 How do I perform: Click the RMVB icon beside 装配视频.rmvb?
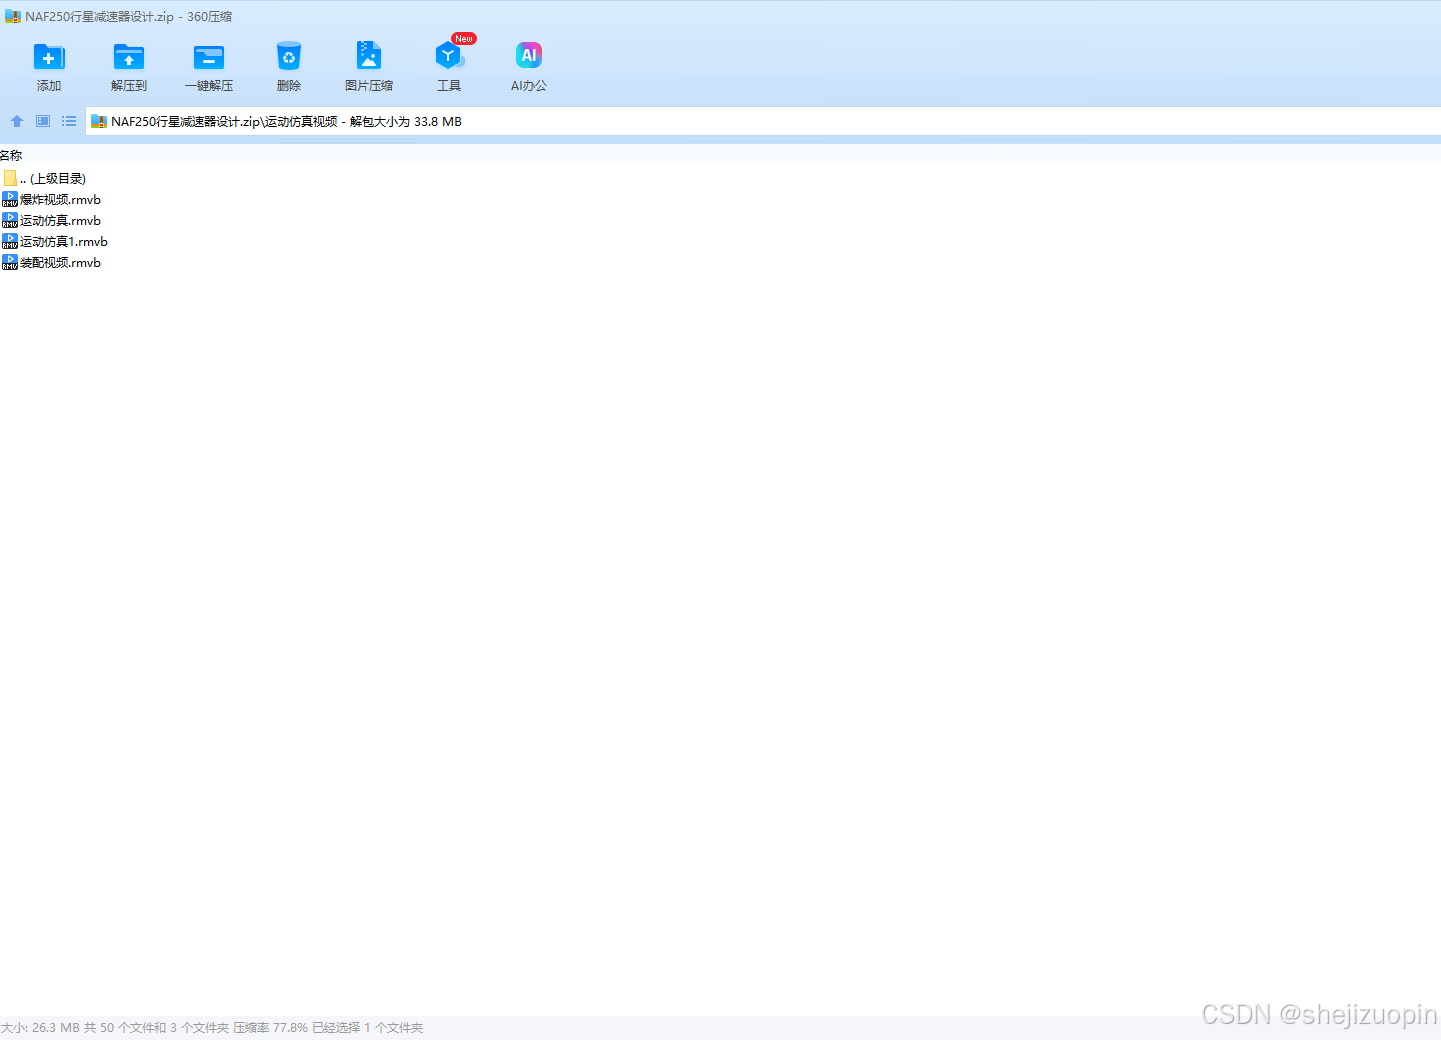click(x=10, y=262)
